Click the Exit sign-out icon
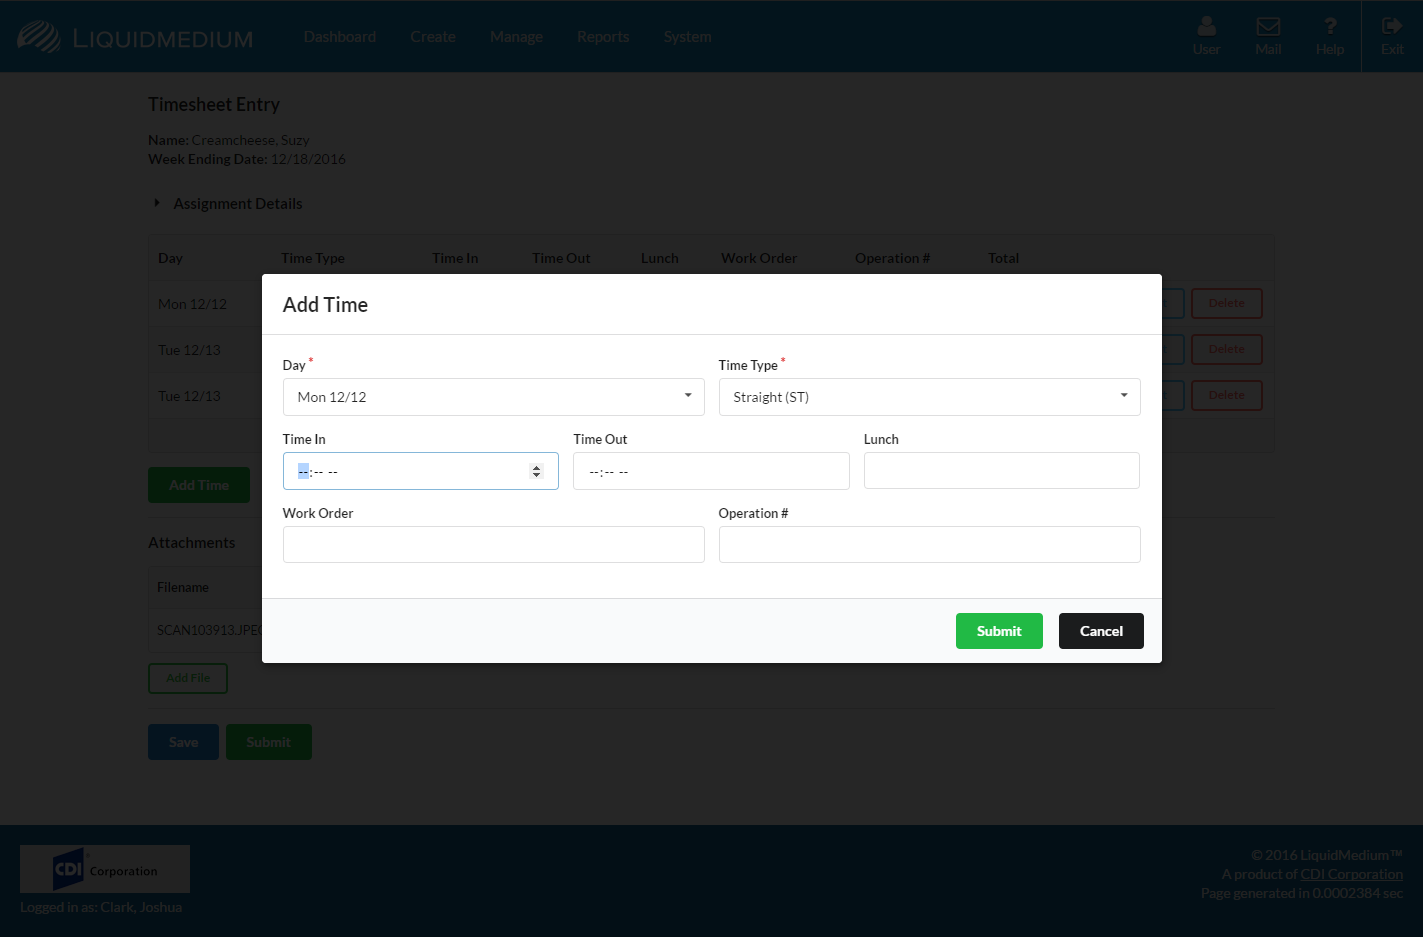This screenshot has height=937, width=1423. (1392, 27)
